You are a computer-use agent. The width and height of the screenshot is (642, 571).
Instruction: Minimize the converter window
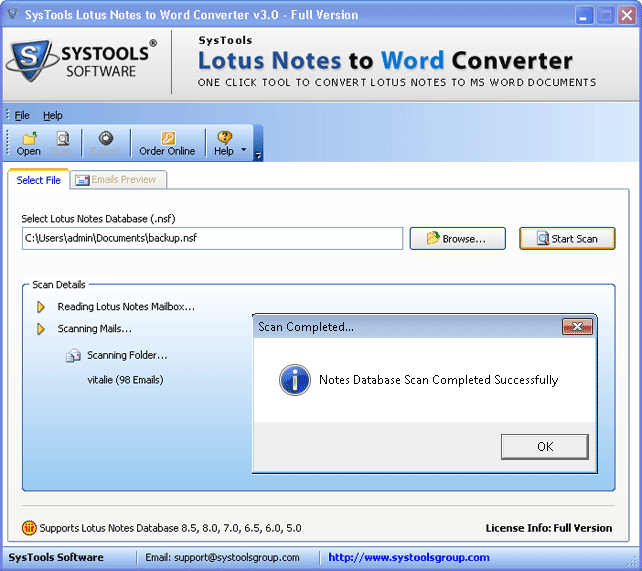click(x=584, y=16)
